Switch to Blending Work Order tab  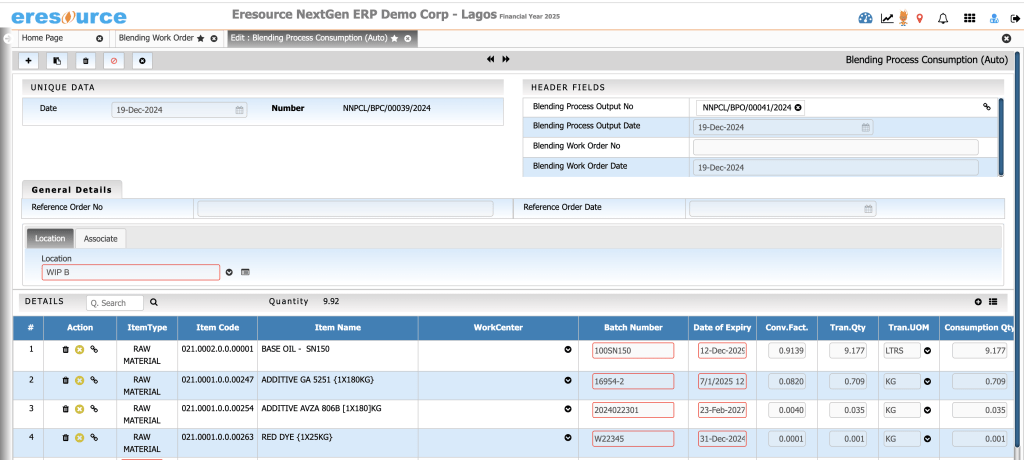click(156, 38)
